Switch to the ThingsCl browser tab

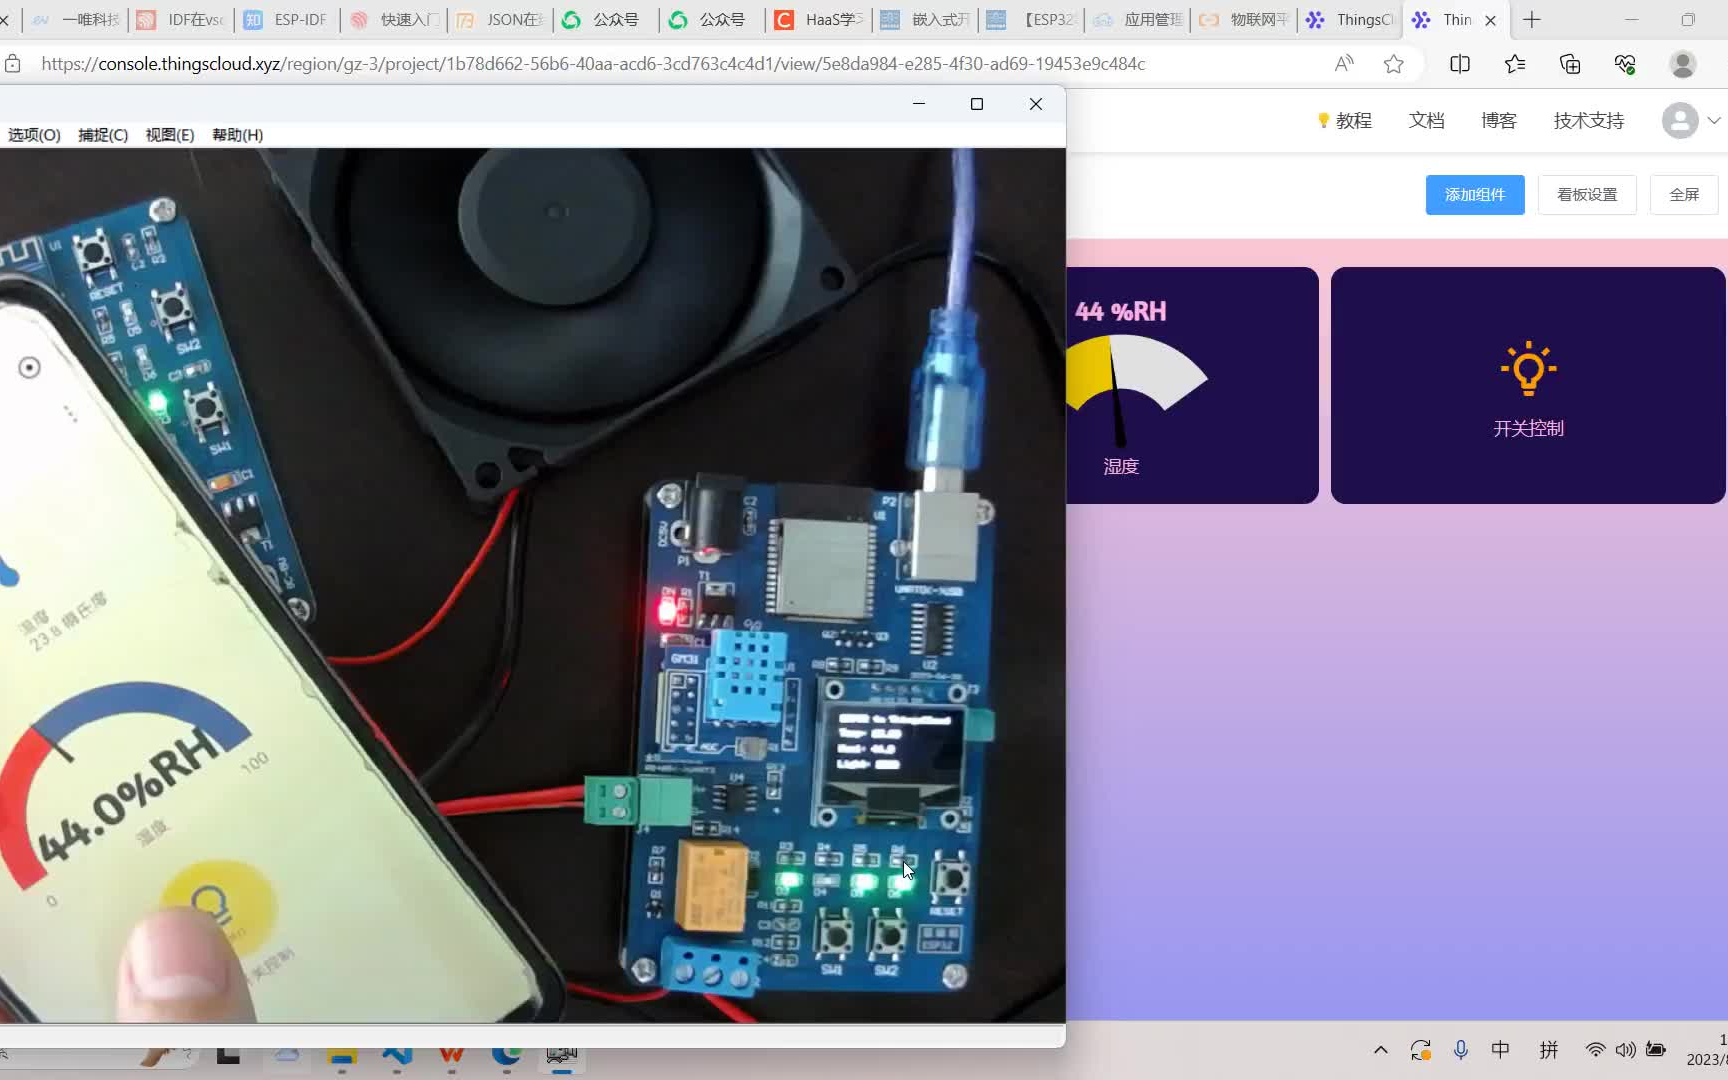coord(1351,20)
